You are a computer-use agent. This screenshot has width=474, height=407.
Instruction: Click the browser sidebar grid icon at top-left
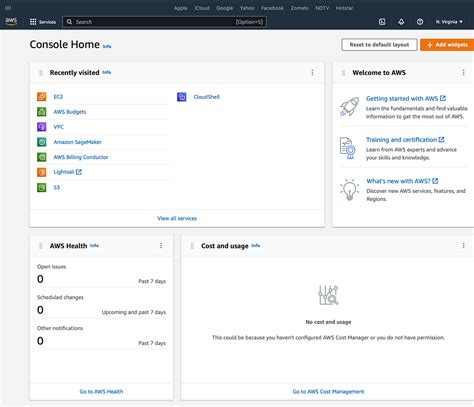(x=8, y=8)
